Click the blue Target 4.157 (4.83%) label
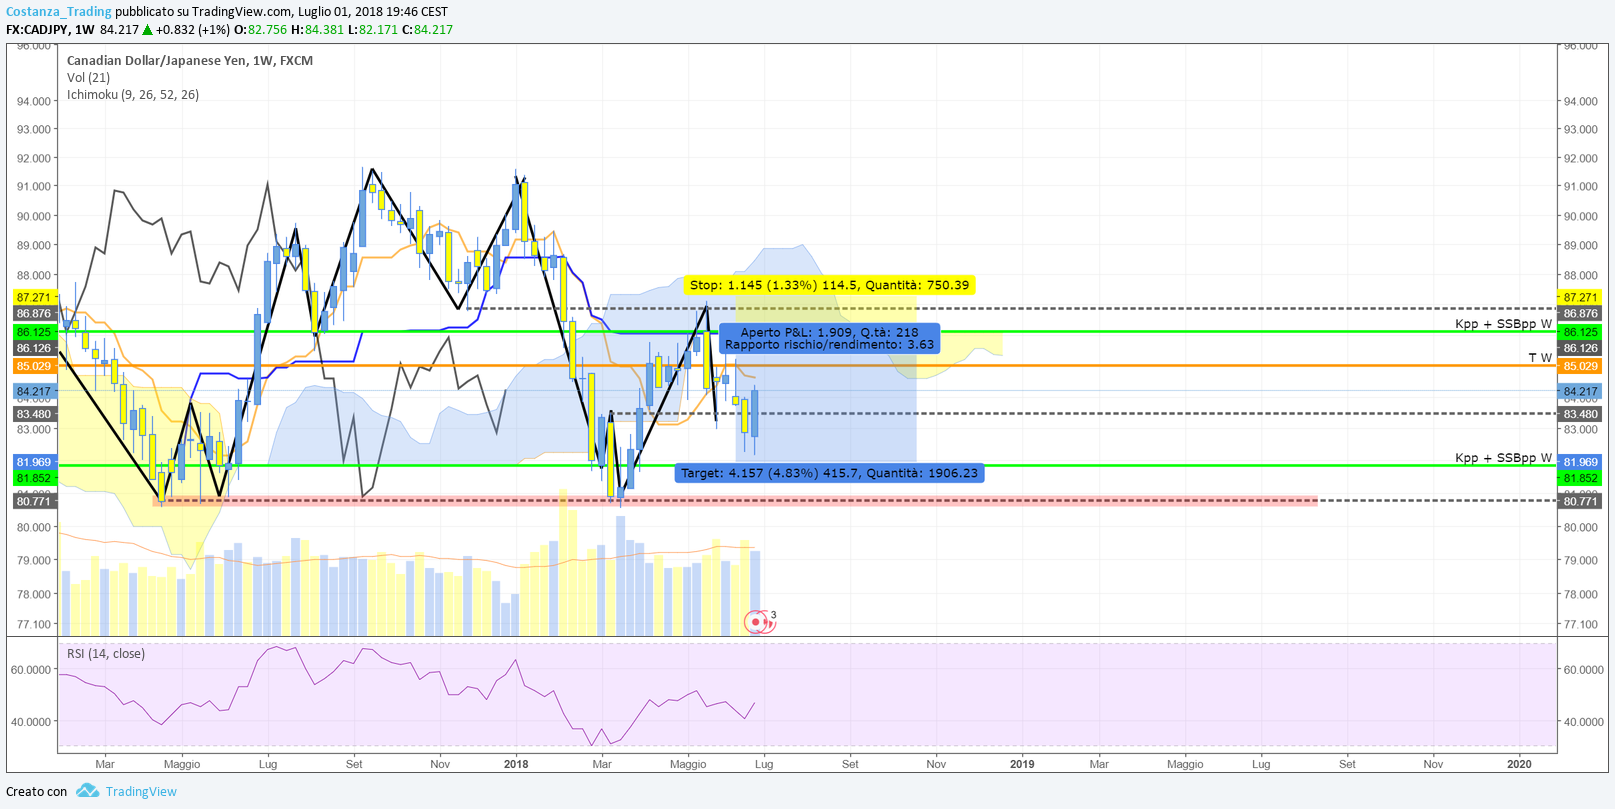This screenshot has height=809, width=1615. [x=829, y=473]
